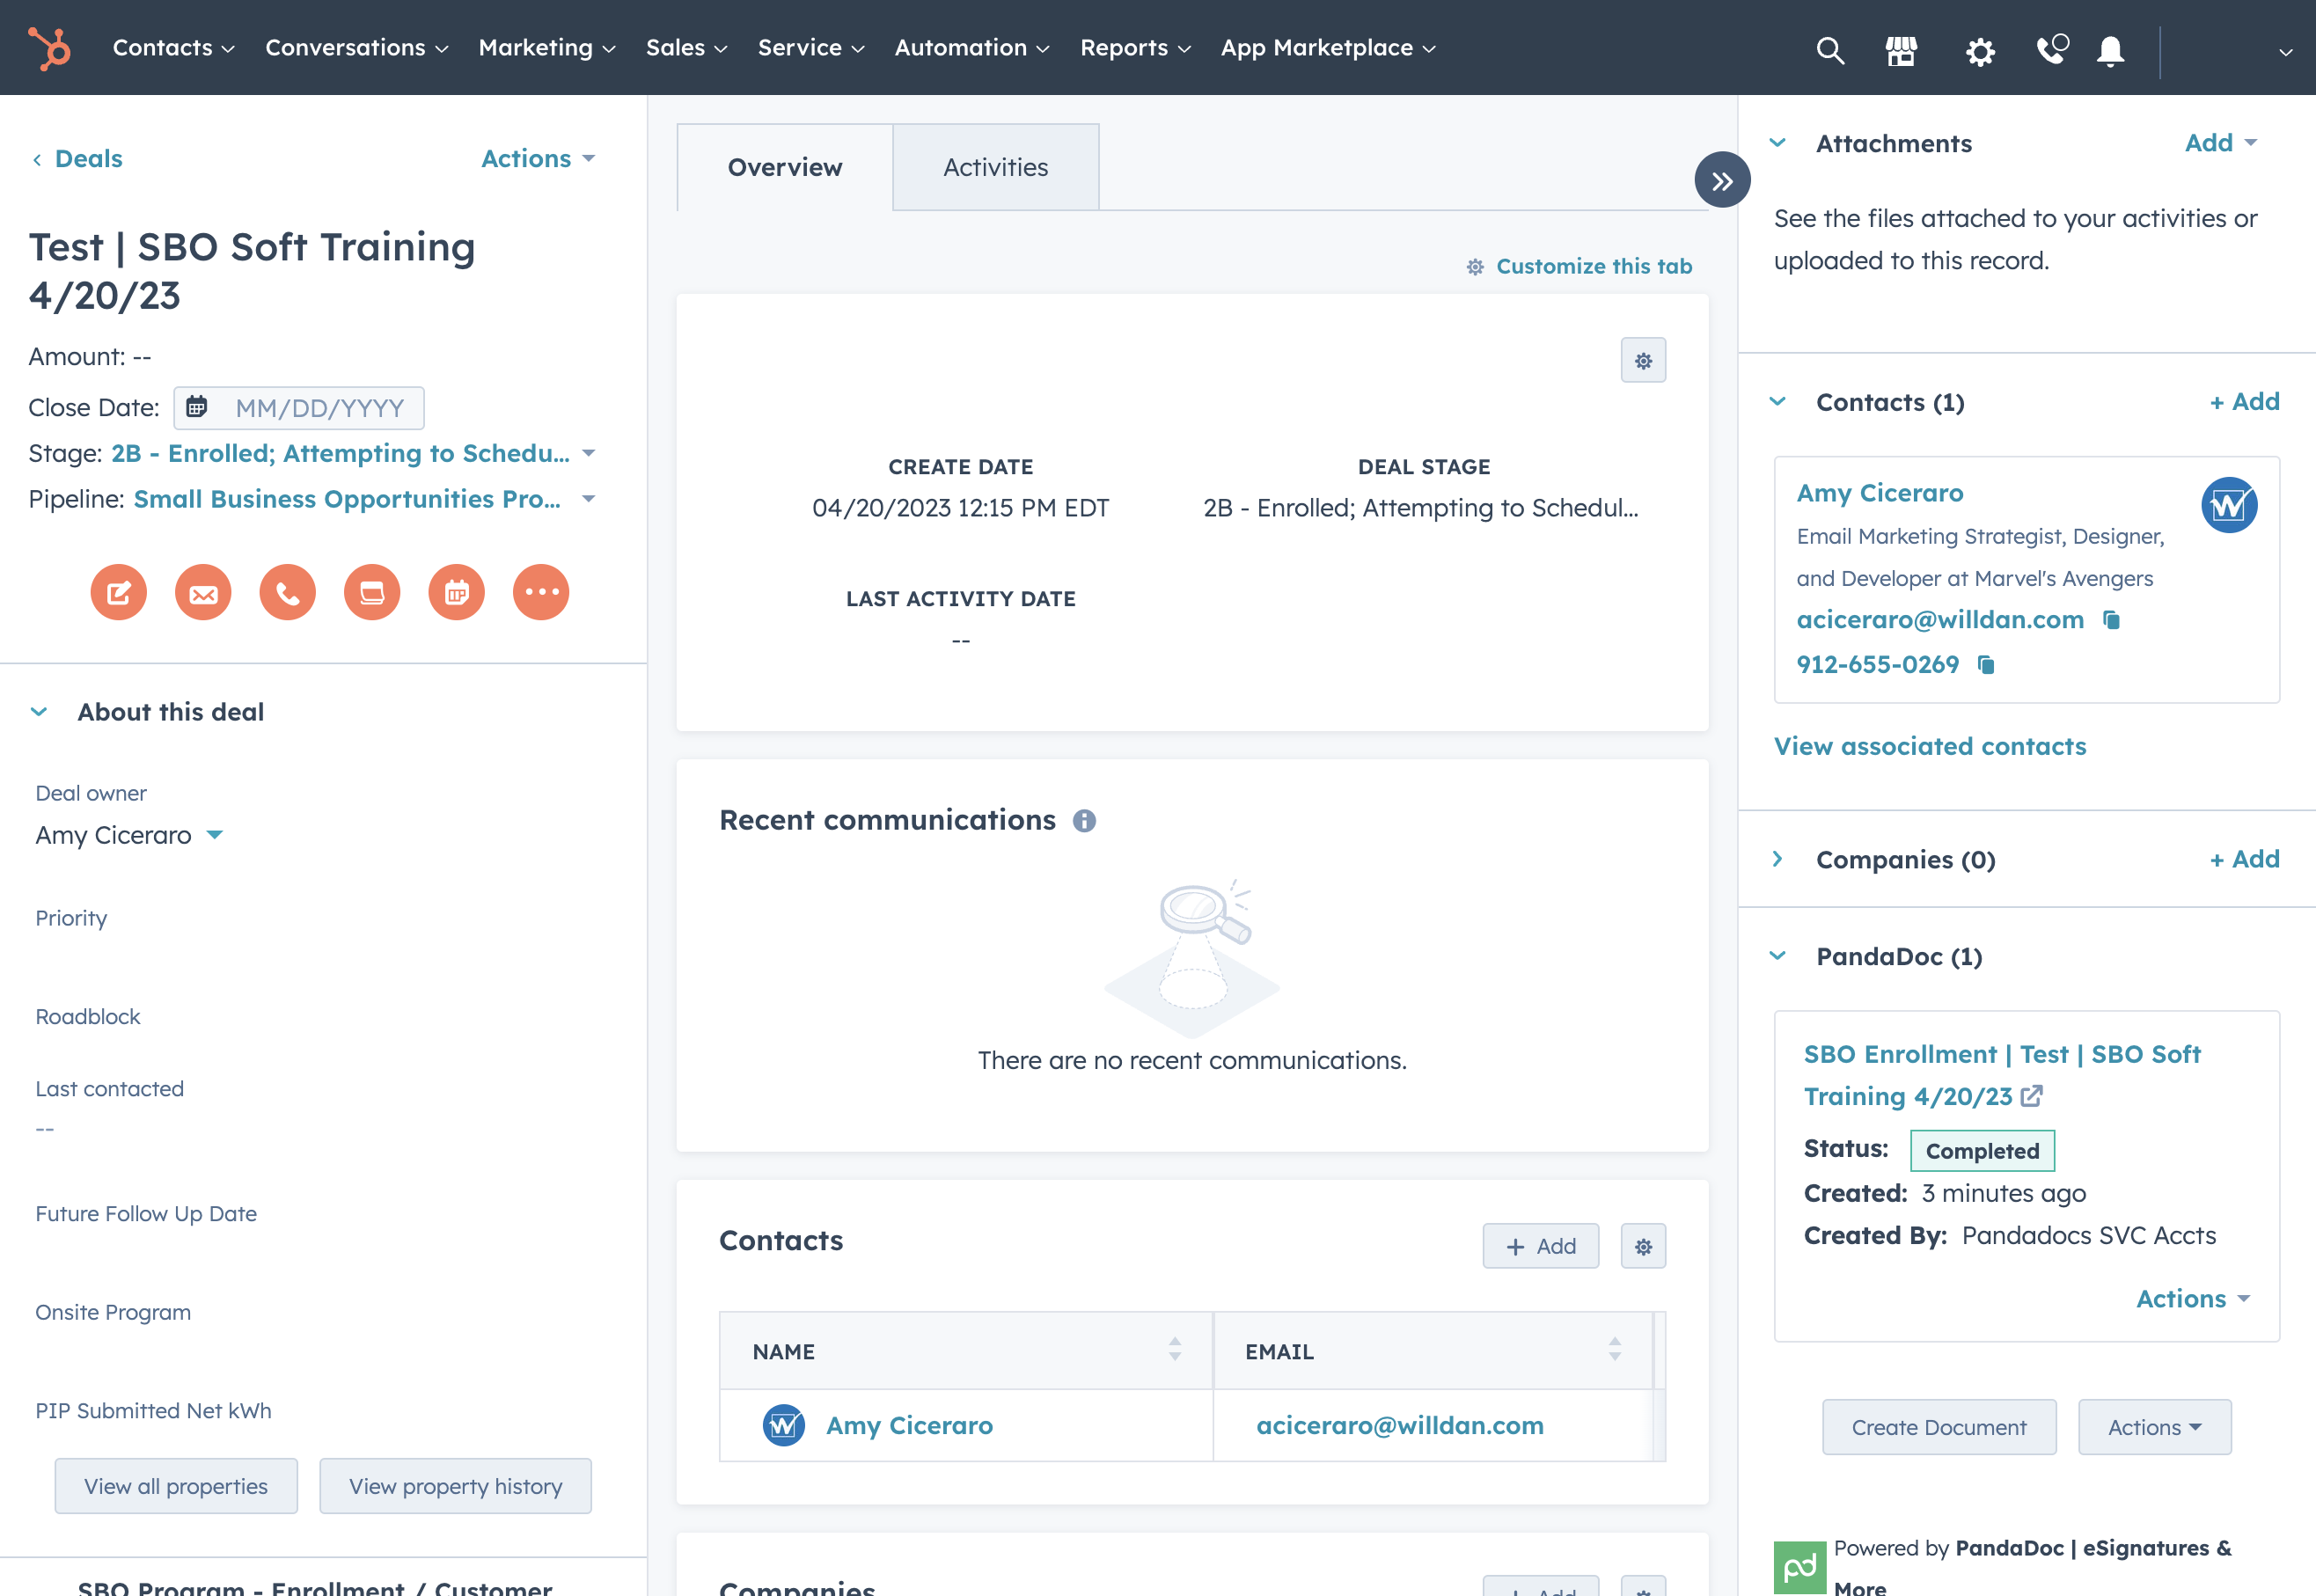This screenshot has width=2316, height=1596.
Task: Open the Attachments Add dropdown
Action: pos(2220,143)
